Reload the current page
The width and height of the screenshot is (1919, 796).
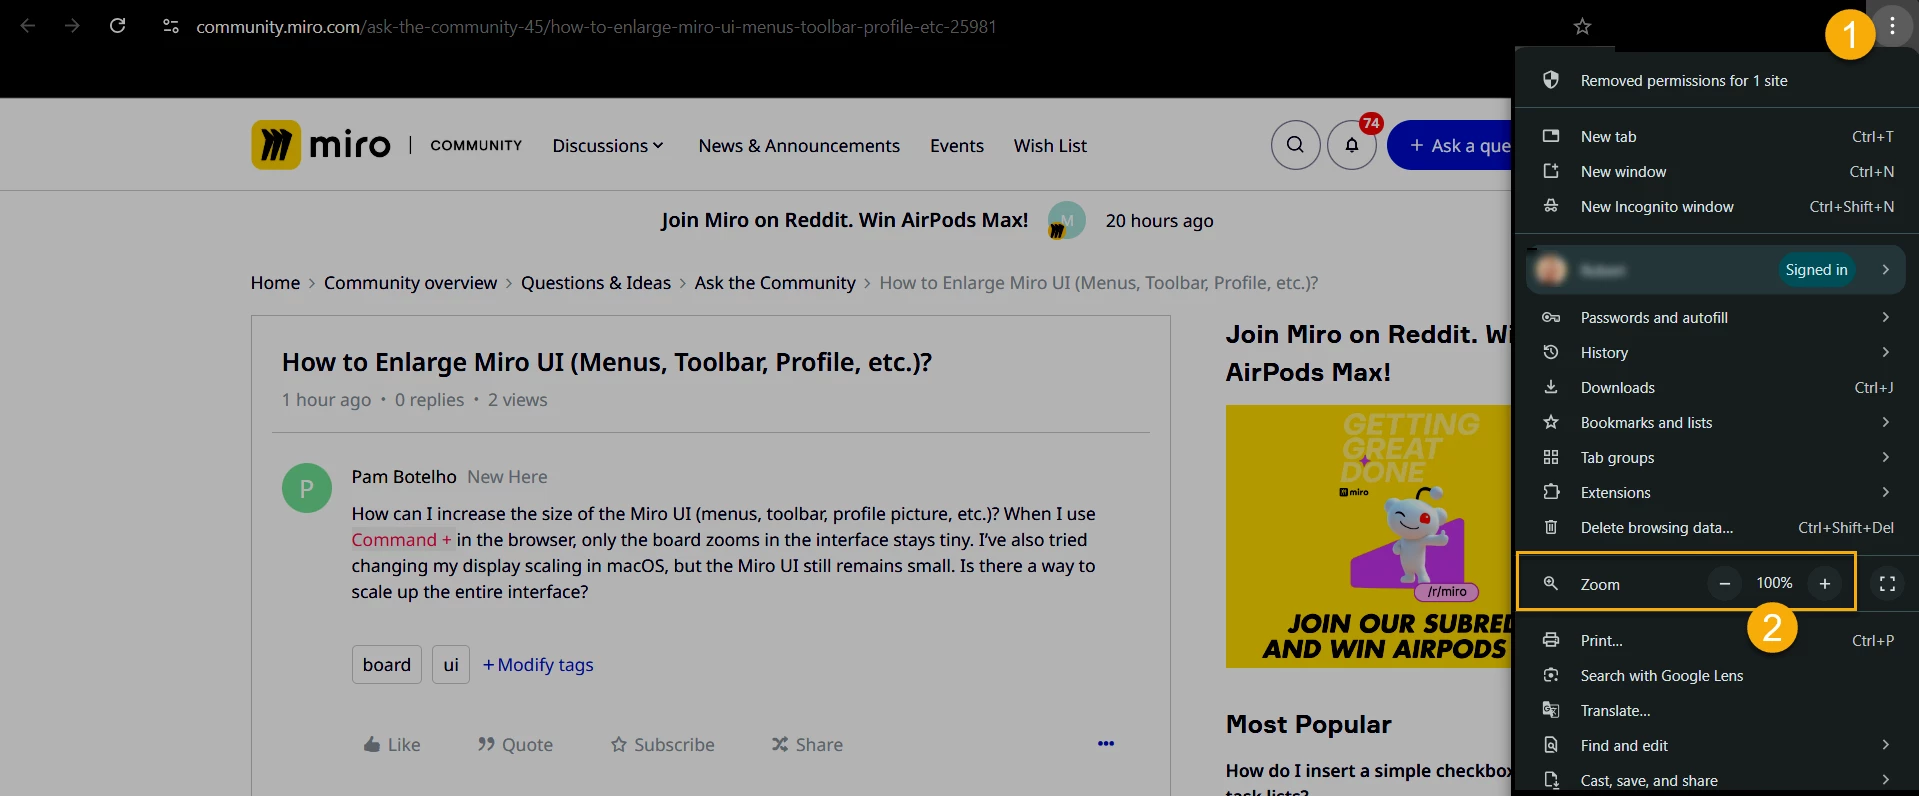[x=117, y=26]
